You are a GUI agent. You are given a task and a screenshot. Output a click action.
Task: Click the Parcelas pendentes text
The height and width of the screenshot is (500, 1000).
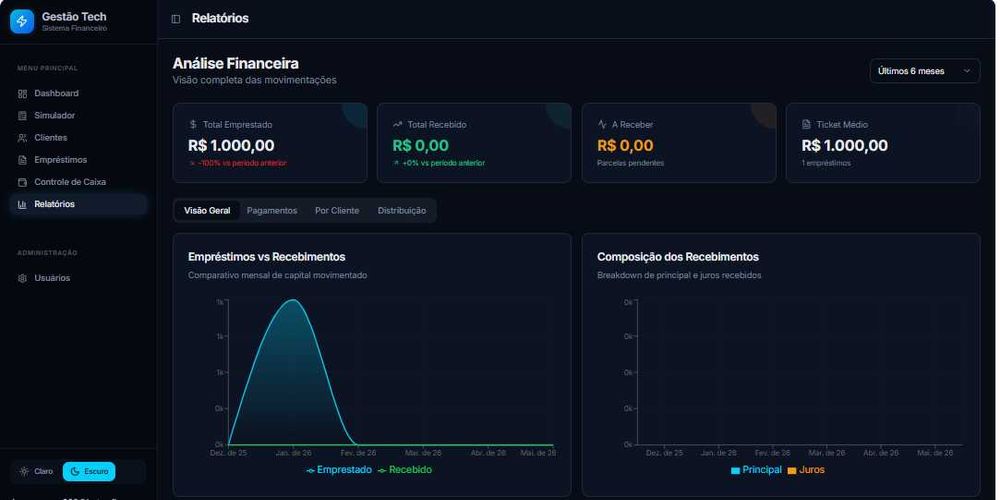coord(631,163)
